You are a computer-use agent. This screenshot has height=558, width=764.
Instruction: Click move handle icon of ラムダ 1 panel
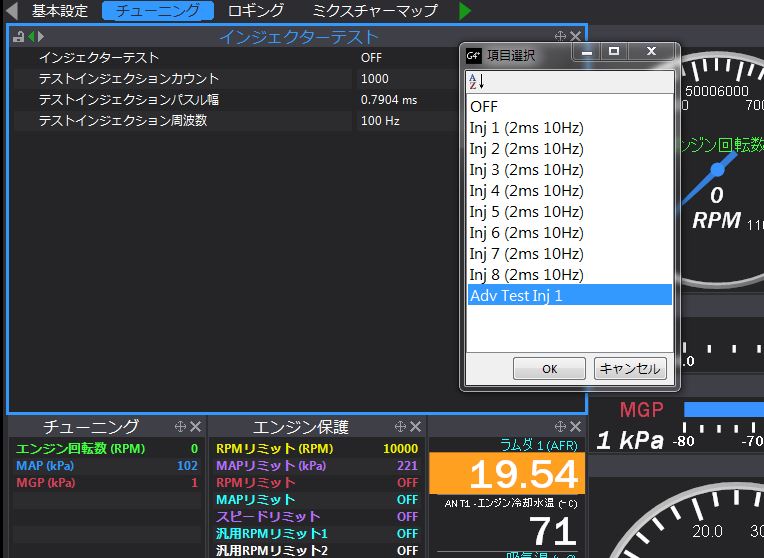point(560,426)
